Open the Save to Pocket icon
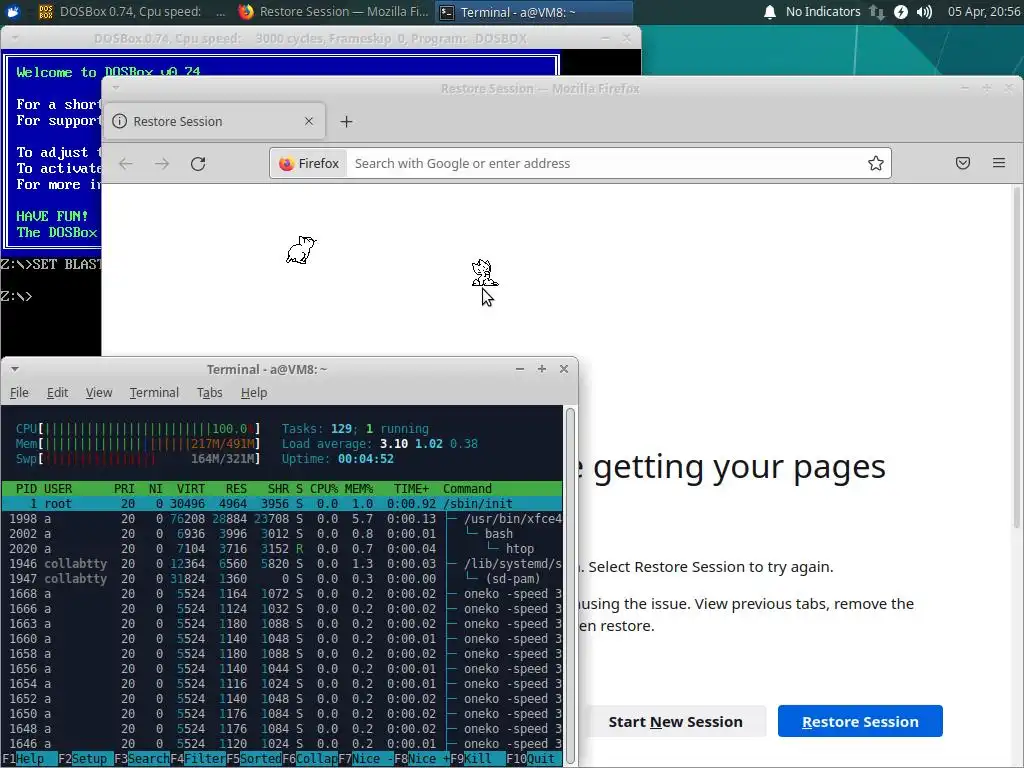 click(963, 163)
